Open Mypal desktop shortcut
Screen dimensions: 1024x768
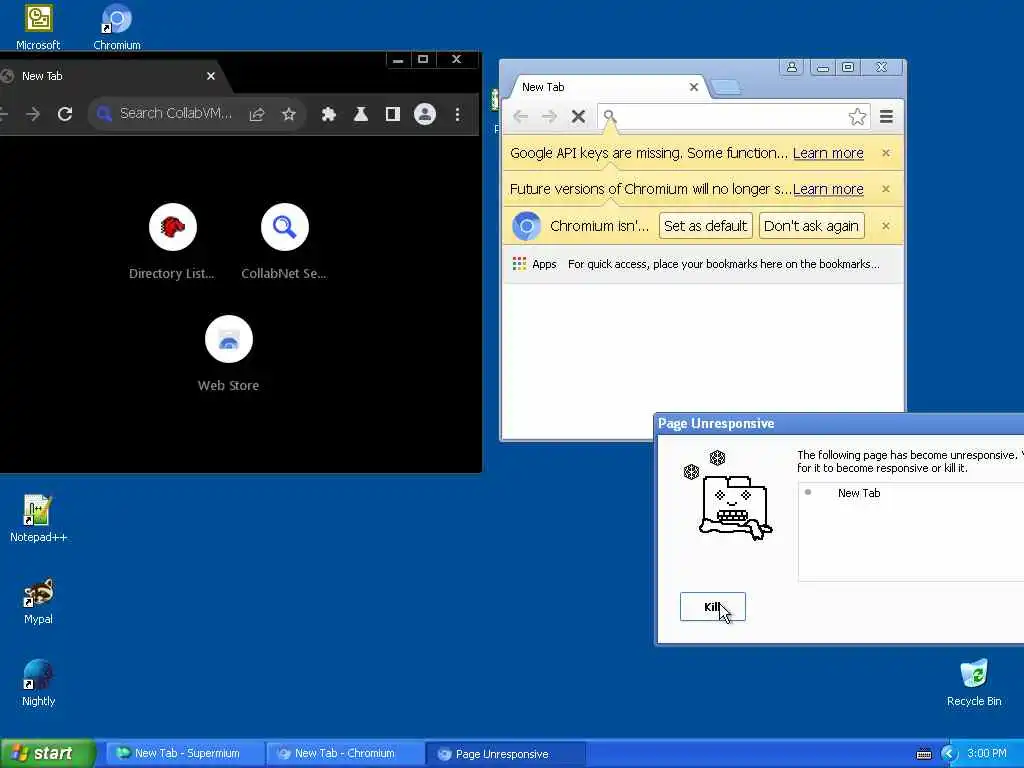pos(38,601)
